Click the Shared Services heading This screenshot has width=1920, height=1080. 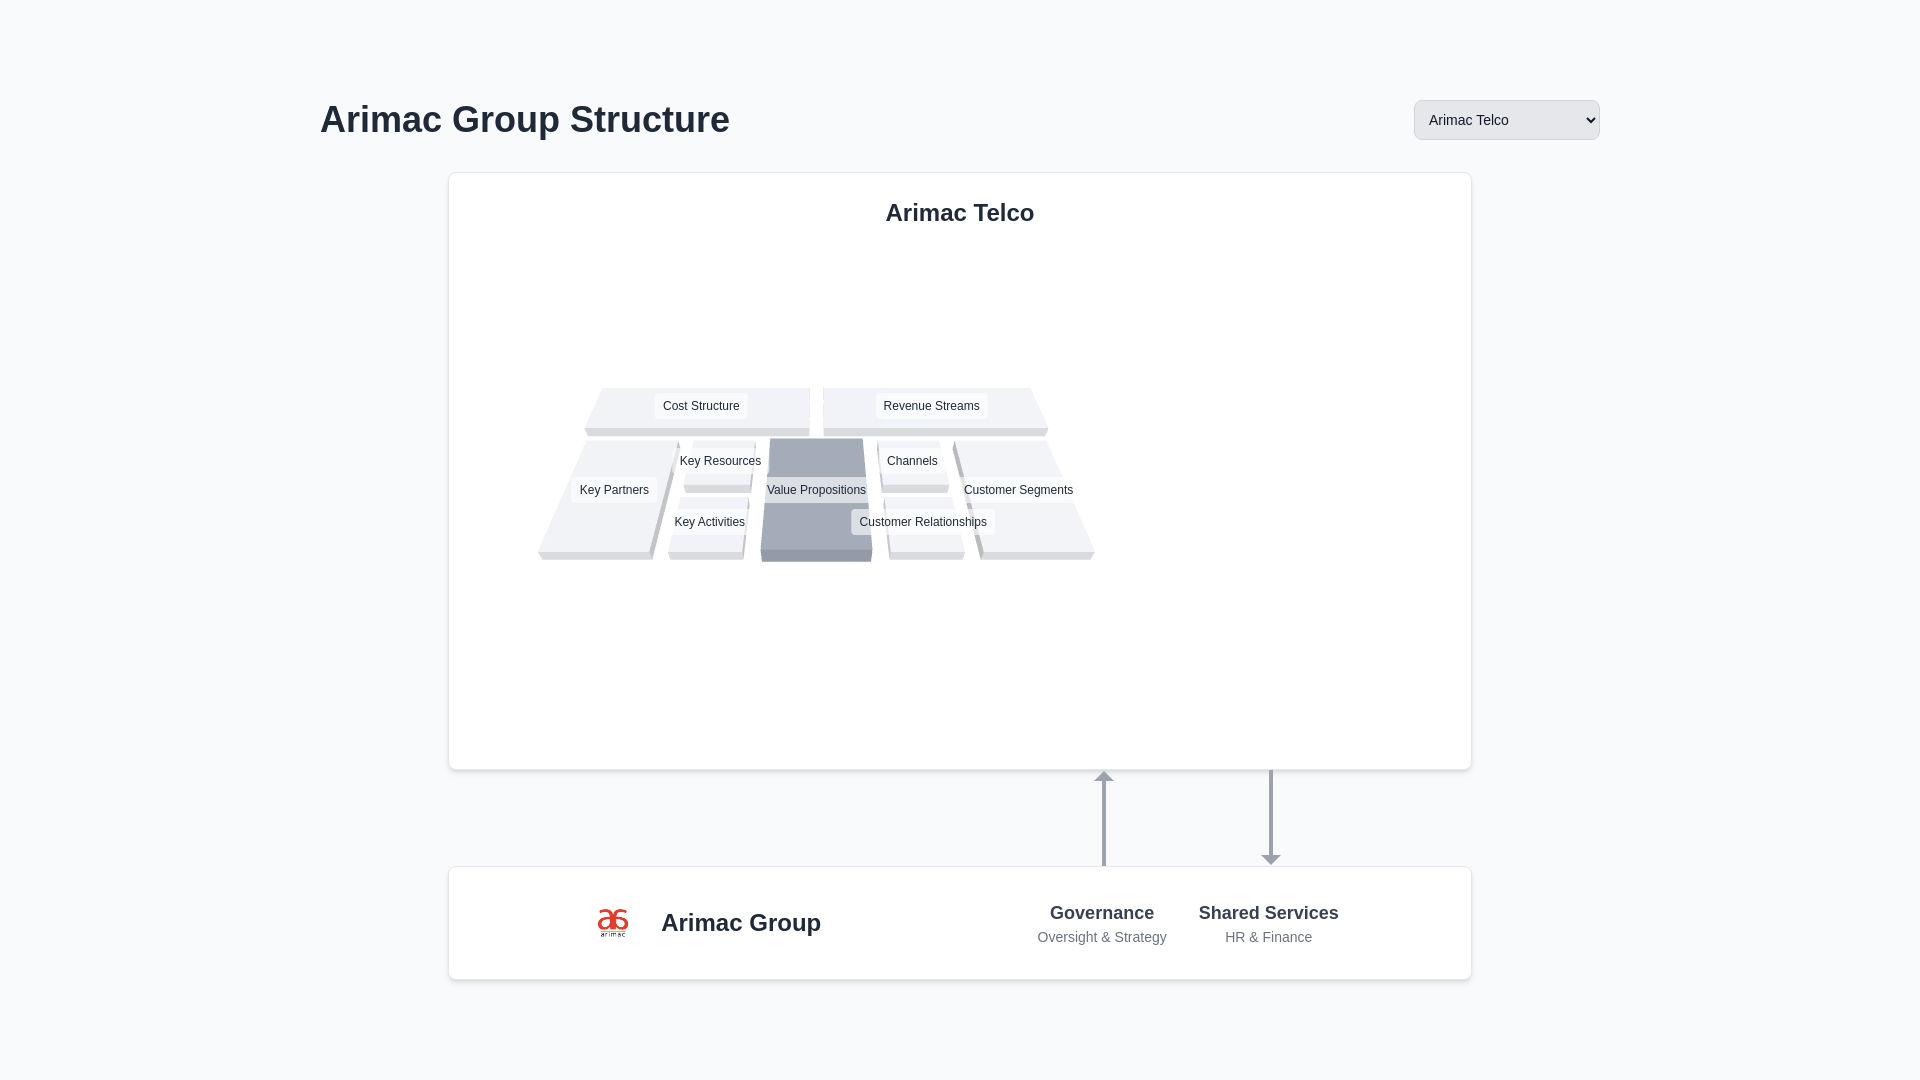pyautogui.click(x=1268, y=913)
